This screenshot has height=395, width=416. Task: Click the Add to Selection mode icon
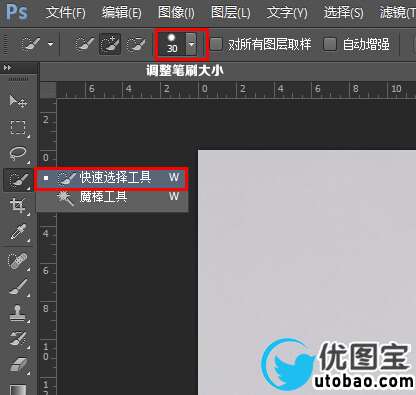click(x=110, y=44)
